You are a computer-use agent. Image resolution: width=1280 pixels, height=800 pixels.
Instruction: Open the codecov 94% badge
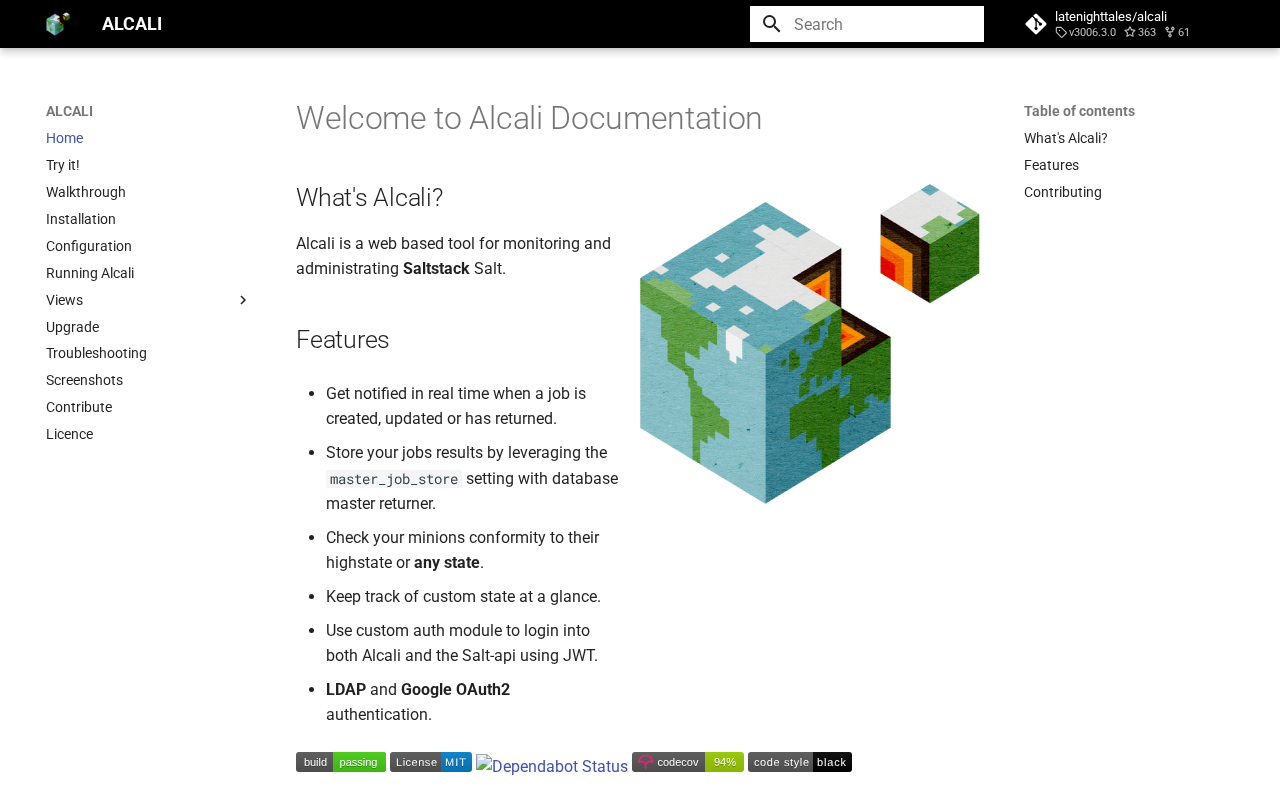pyautogui.click(x=688, y=762)
